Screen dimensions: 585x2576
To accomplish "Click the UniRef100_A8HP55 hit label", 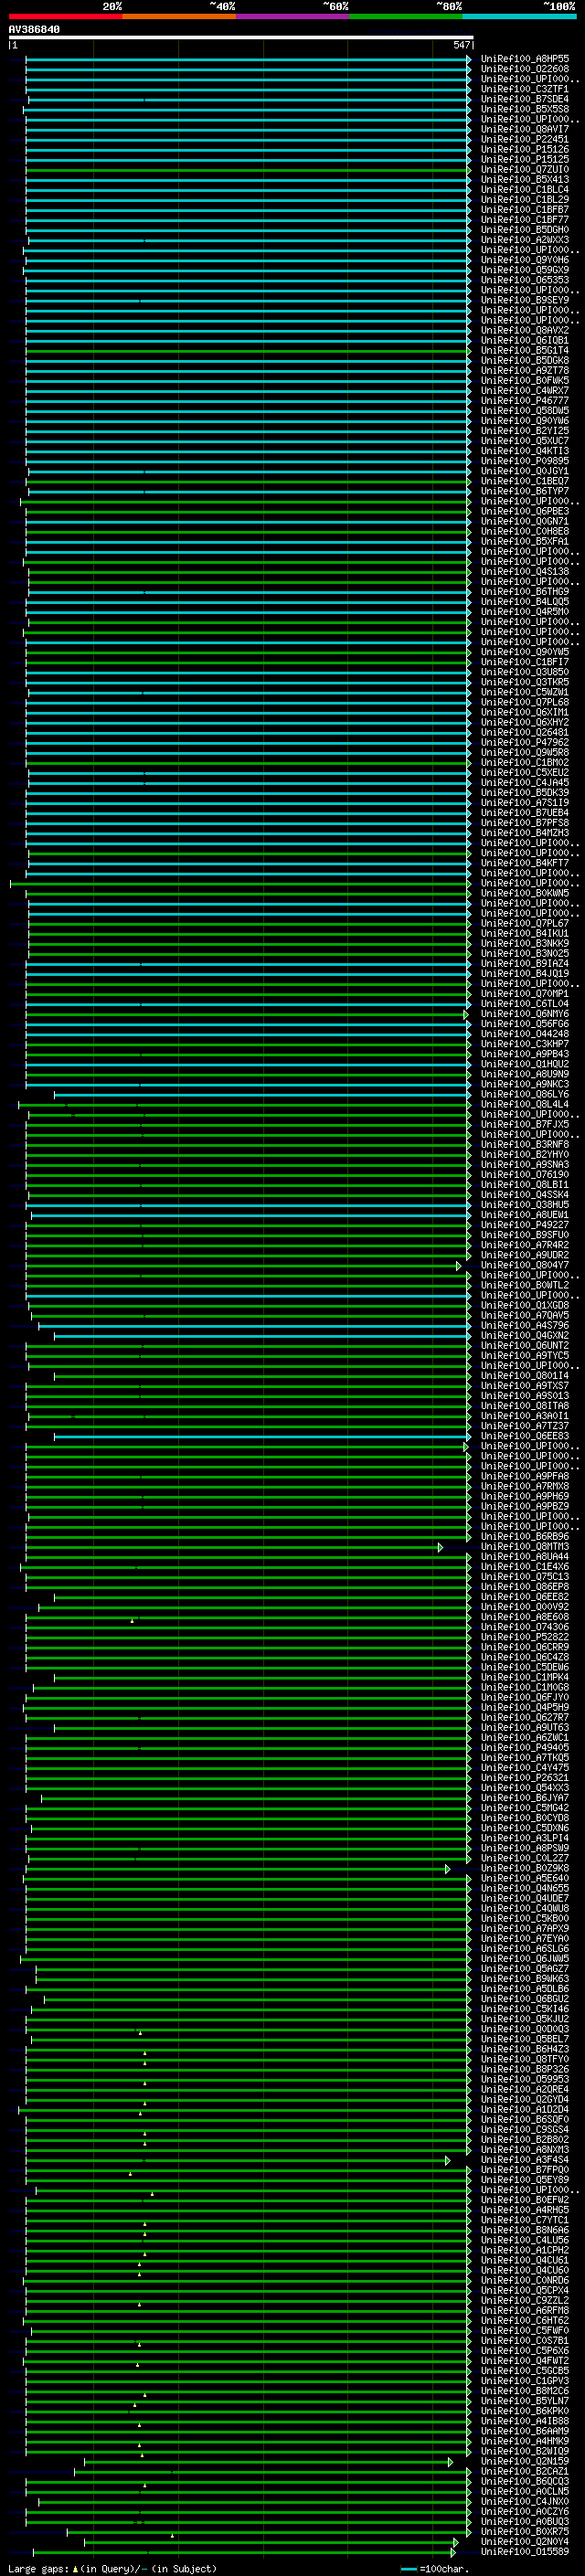I will (525, 59).
